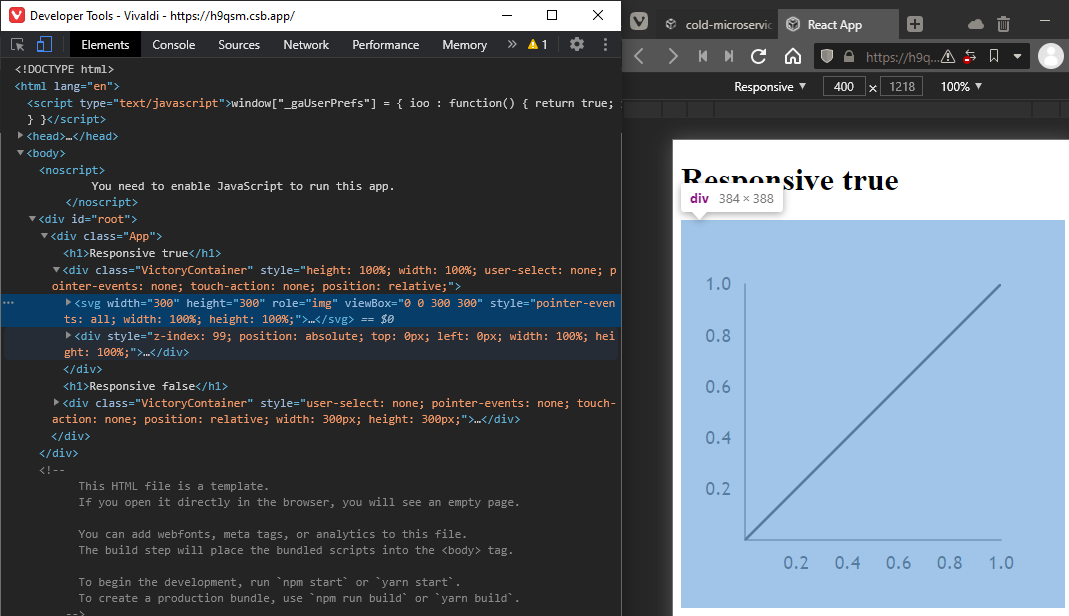Expand the head node in the DOM tree
This screenshot has height=616, width=1069.
[23, 135]
